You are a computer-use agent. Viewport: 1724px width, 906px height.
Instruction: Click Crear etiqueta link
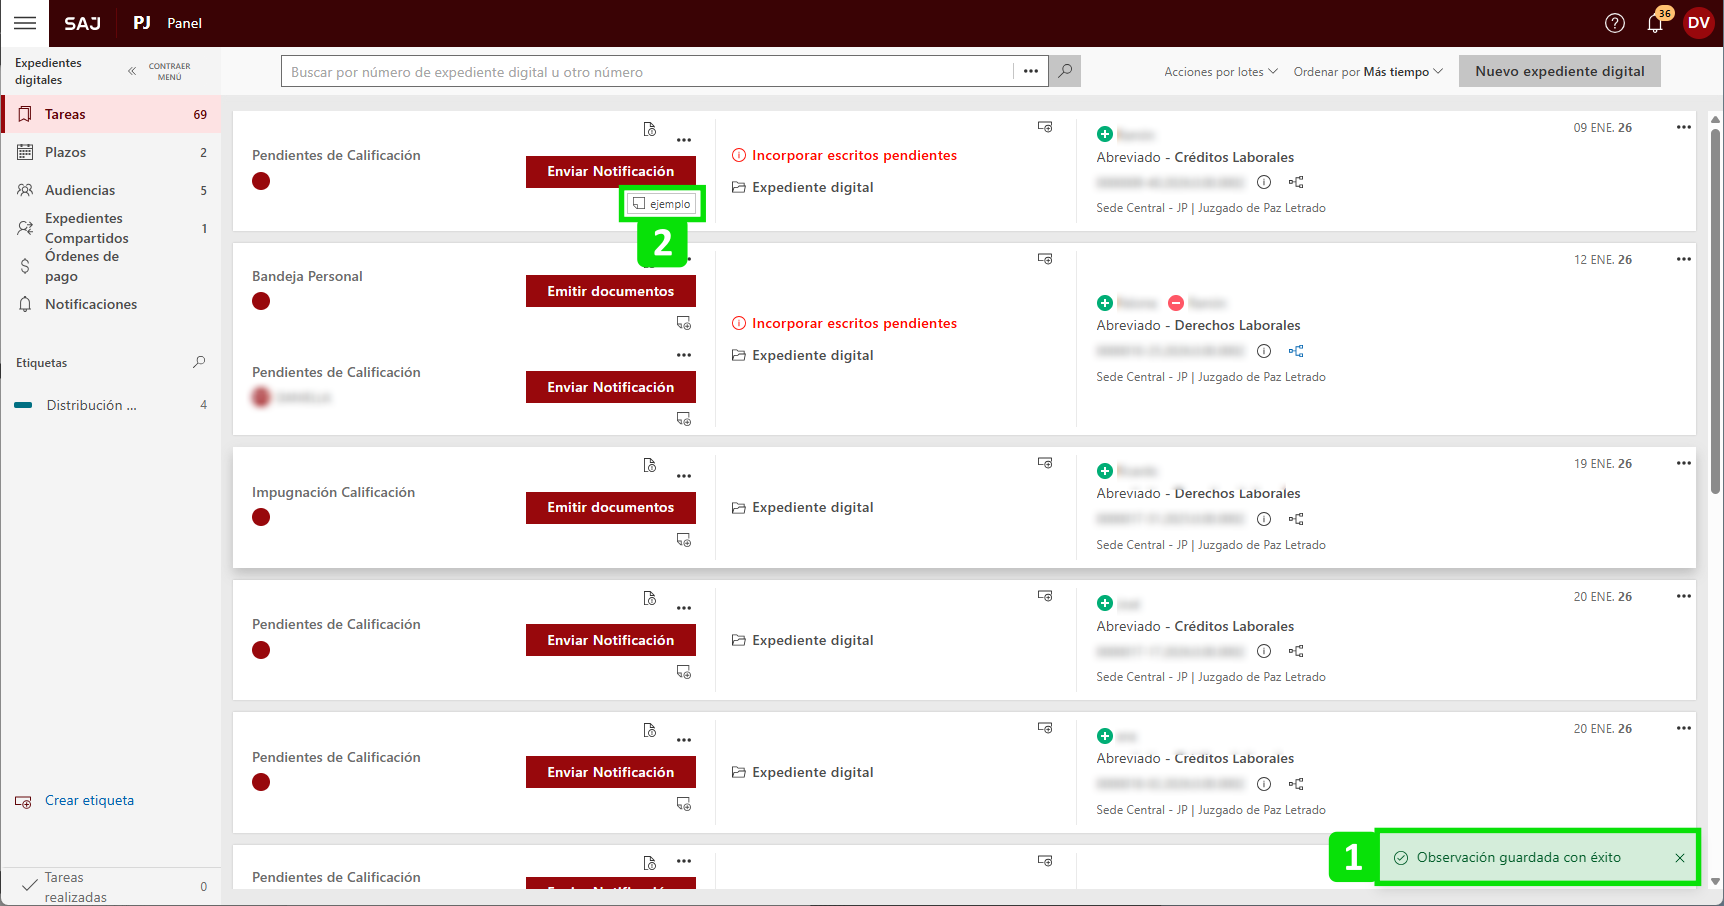click(89, 800)
